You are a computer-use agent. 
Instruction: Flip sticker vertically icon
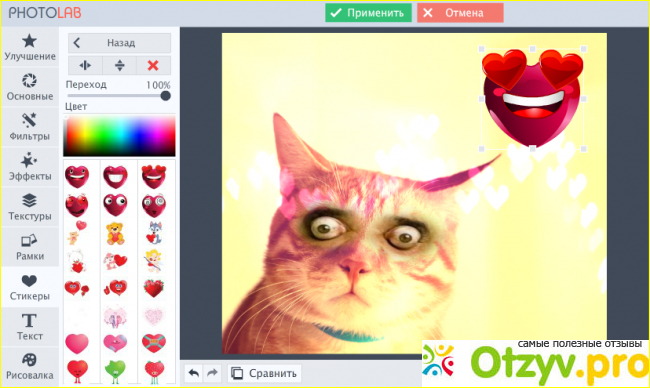click(119, 65)
